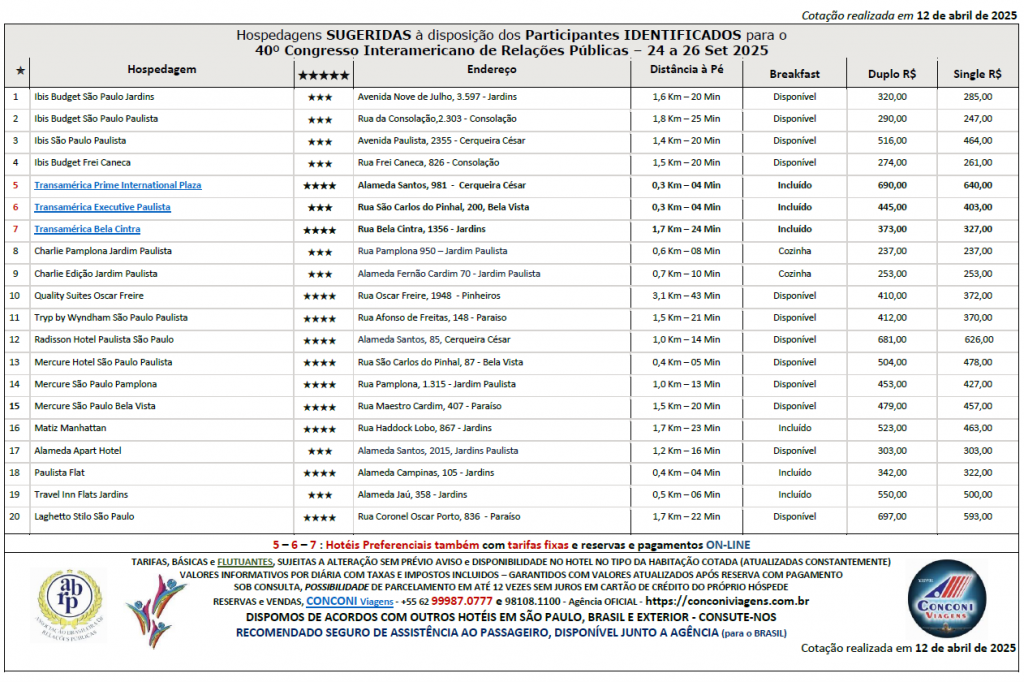
Task: Visit the https://conconiviagens.com.br URL
Action: (727, 602)
